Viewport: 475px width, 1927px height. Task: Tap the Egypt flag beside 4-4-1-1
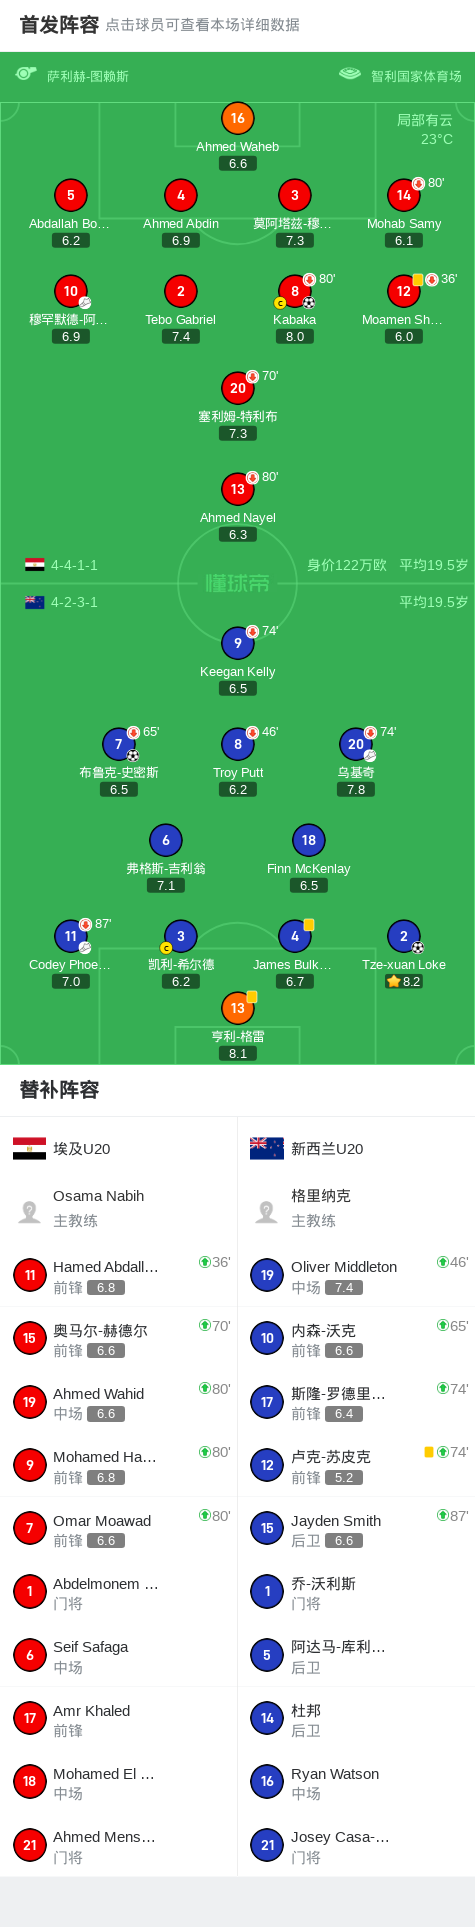(x=35, y=565)
